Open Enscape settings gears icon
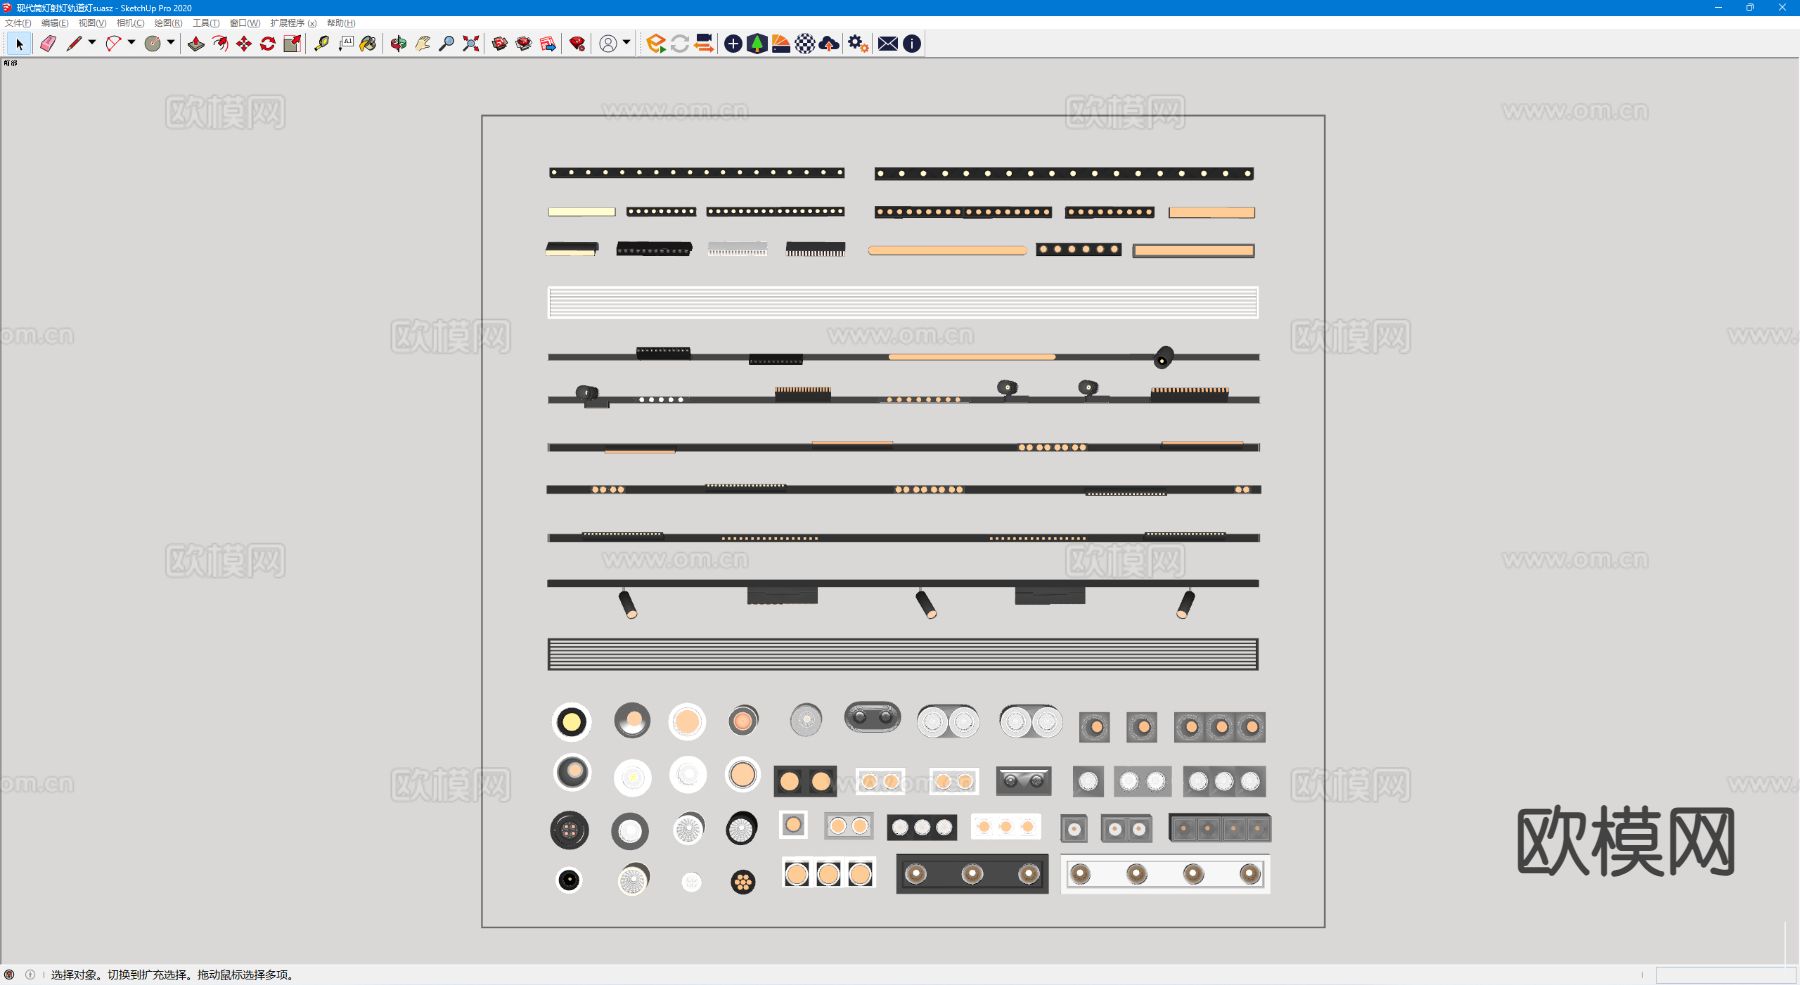Screen dimensions: 1800x985 tap(858, 44)
